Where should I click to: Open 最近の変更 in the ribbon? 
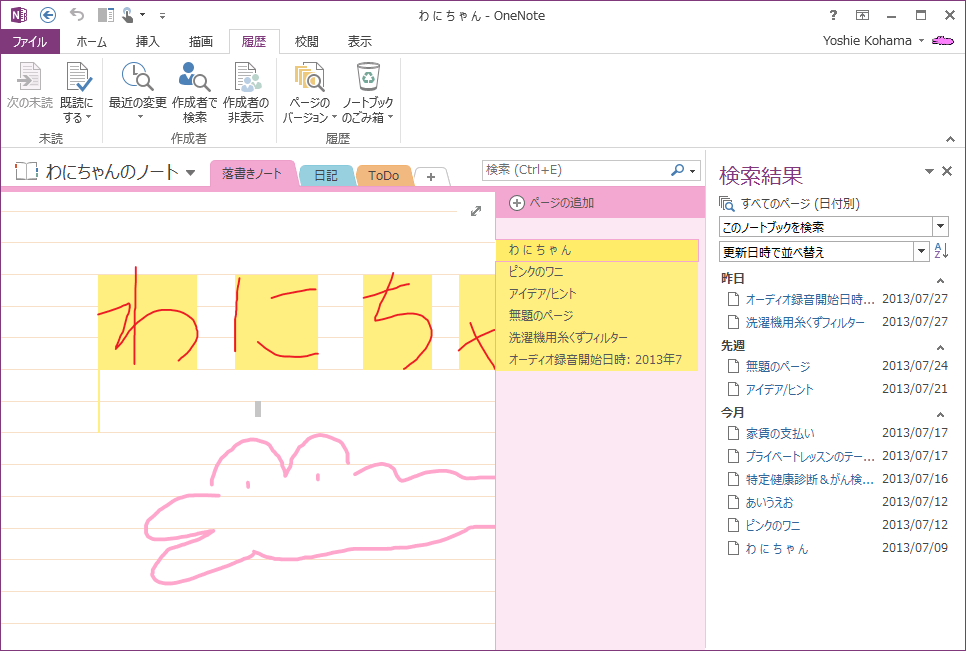137,91
